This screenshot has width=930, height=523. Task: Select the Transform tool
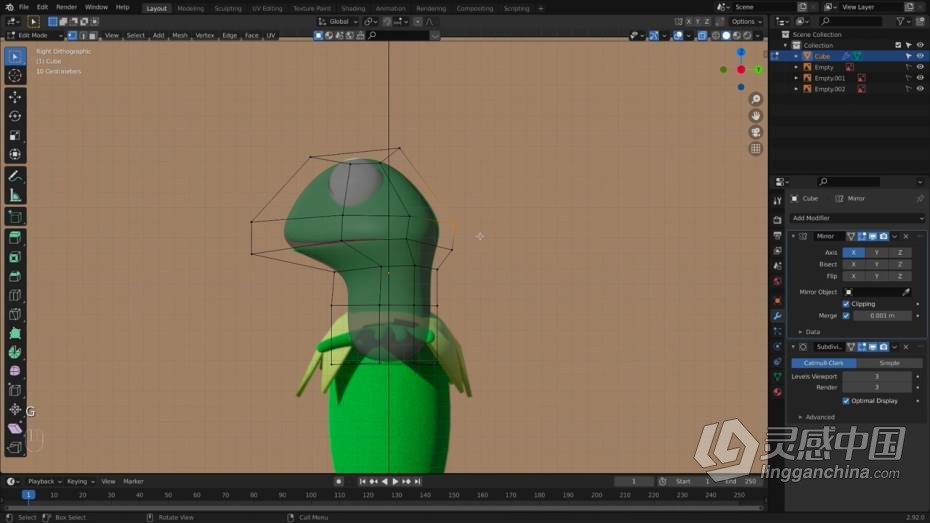[x=15, y=154]
